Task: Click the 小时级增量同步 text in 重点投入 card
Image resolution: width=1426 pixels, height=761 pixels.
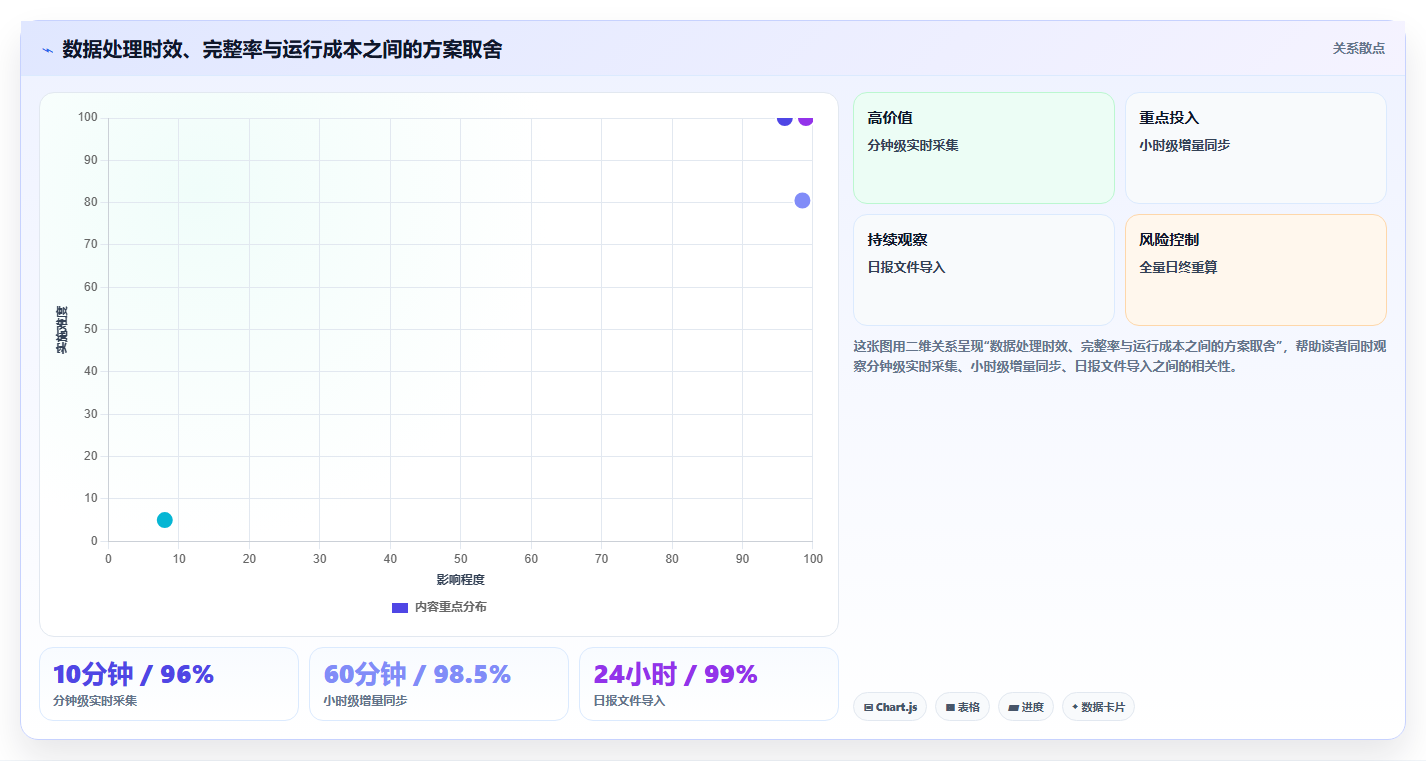Action: pos(1185,145)
